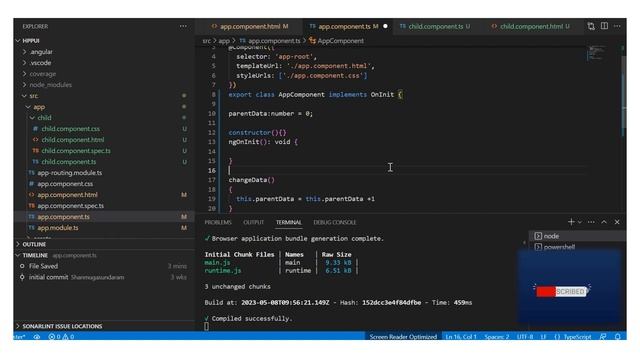Screen dimensions: 640x360
Task: Collapse the HPPUI root folder
Action: pos(18,41)
